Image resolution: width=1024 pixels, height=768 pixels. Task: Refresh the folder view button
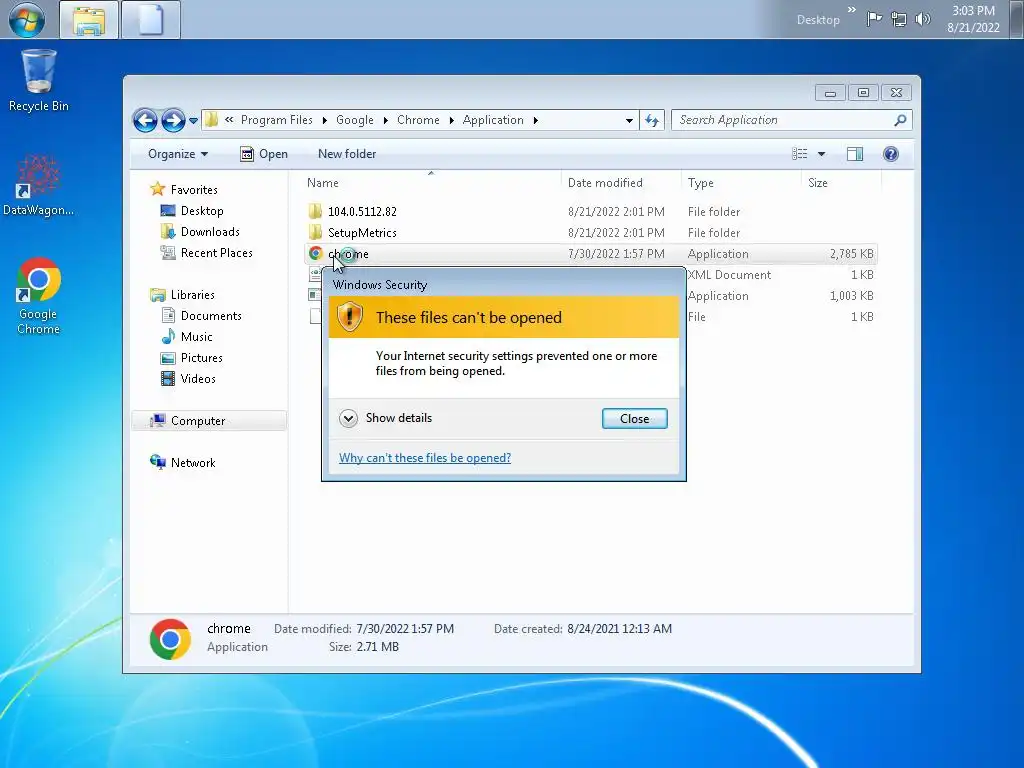[652, 120]
